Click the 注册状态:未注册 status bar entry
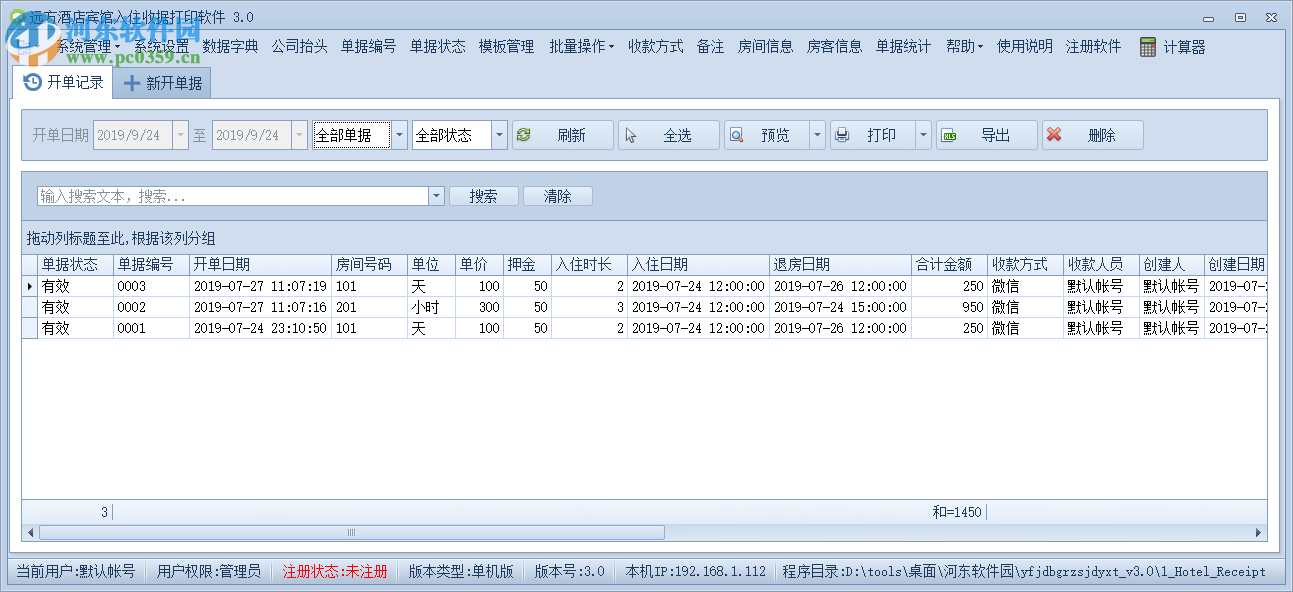 pos(334,571)
